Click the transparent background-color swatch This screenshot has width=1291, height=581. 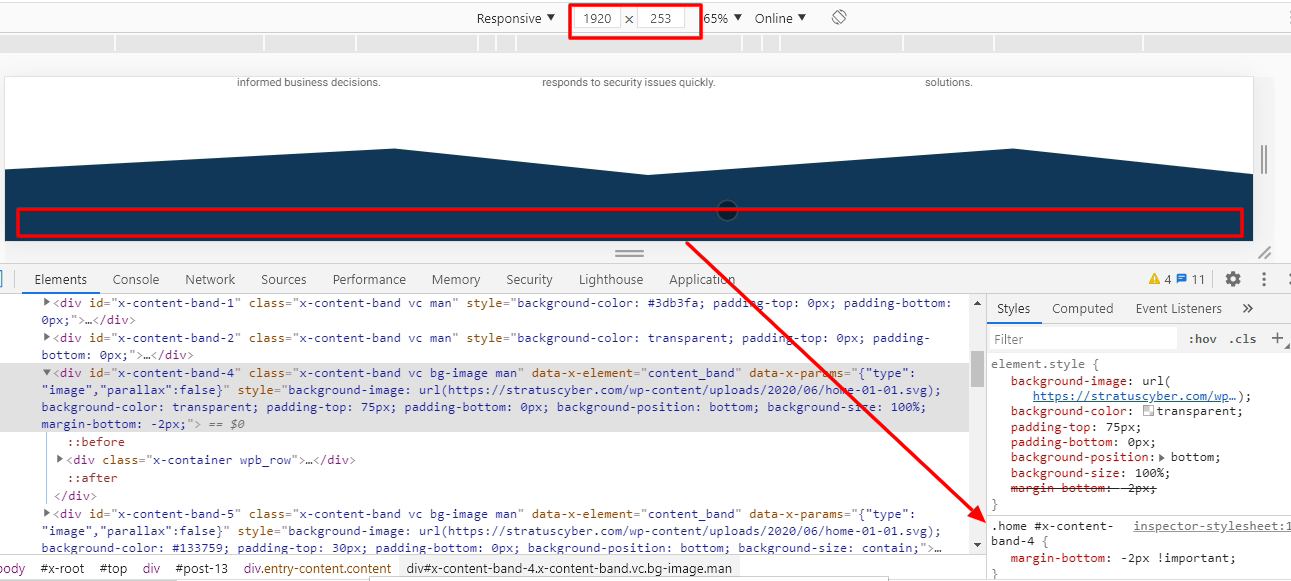[1148, 411]
